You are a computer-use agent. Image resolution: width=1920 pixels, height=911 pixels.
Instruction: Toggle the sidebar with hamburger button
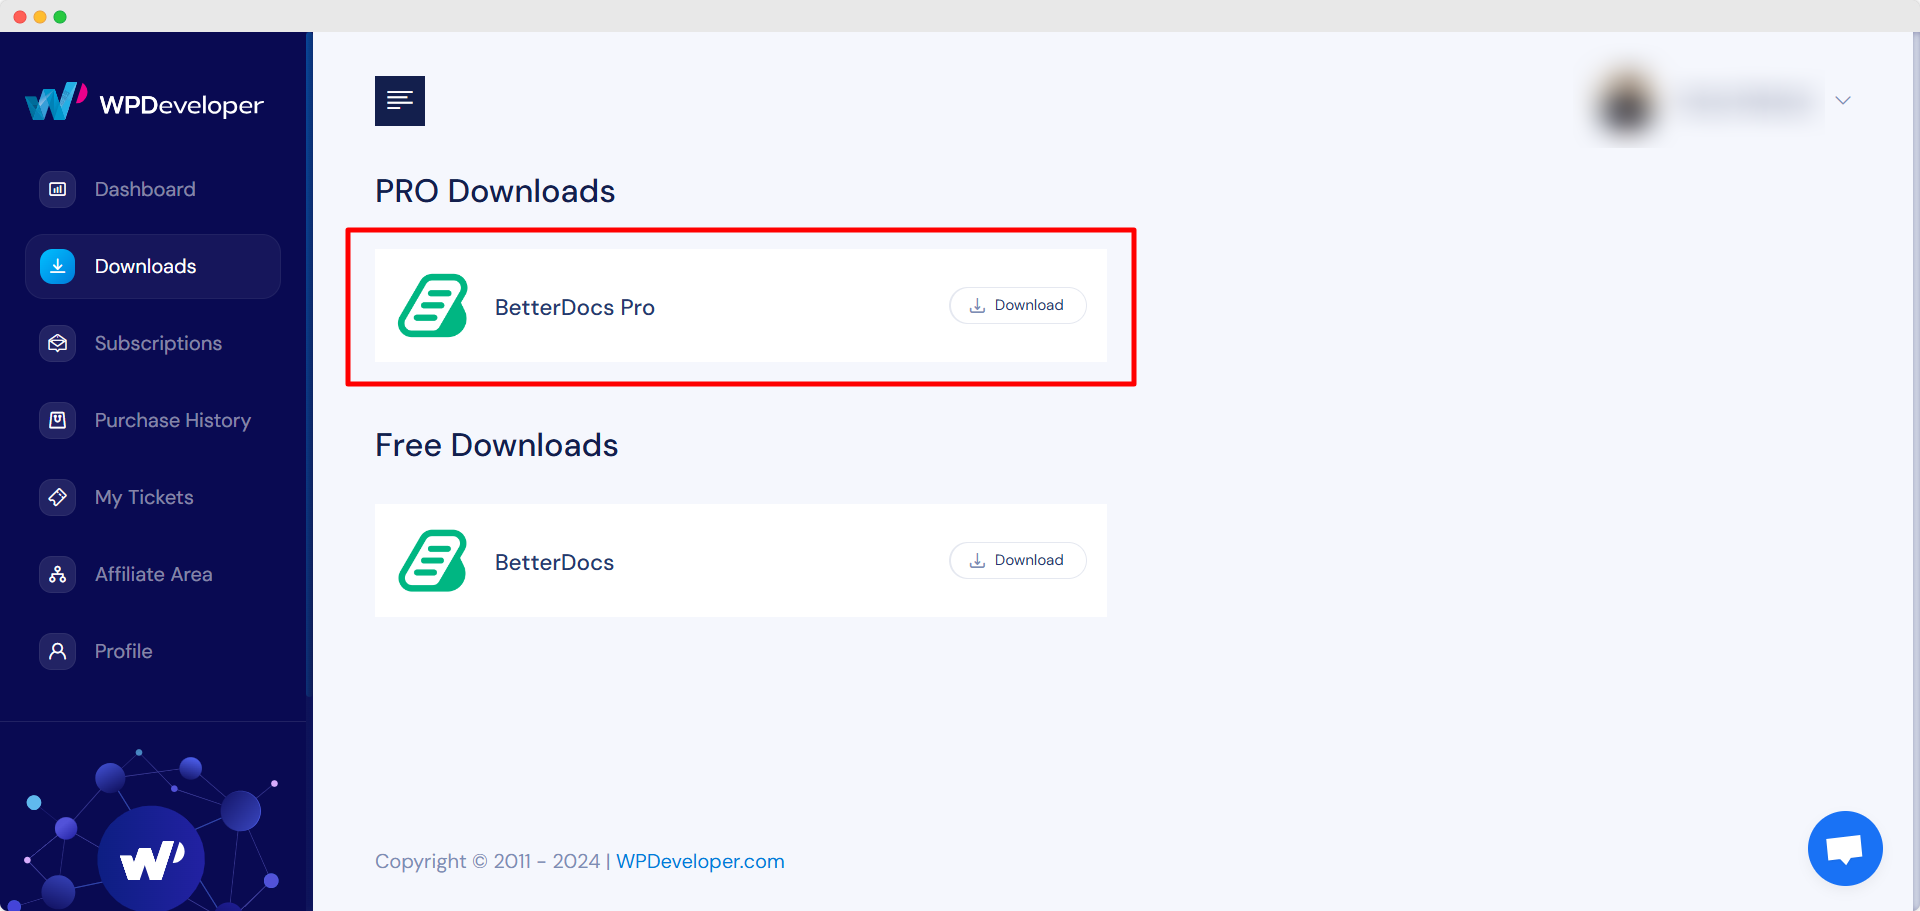click(399, 100)
